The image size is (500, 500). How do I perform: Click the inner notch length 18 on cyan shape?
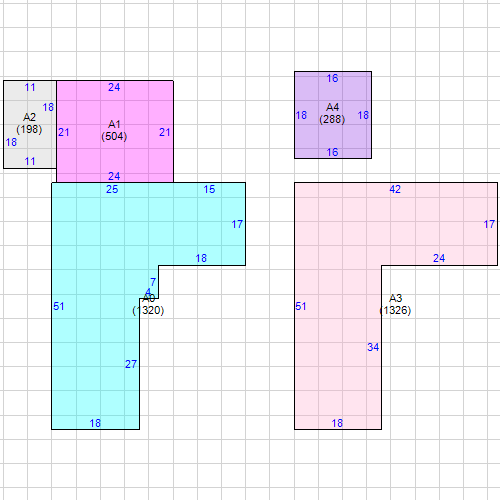coord(201,258)
